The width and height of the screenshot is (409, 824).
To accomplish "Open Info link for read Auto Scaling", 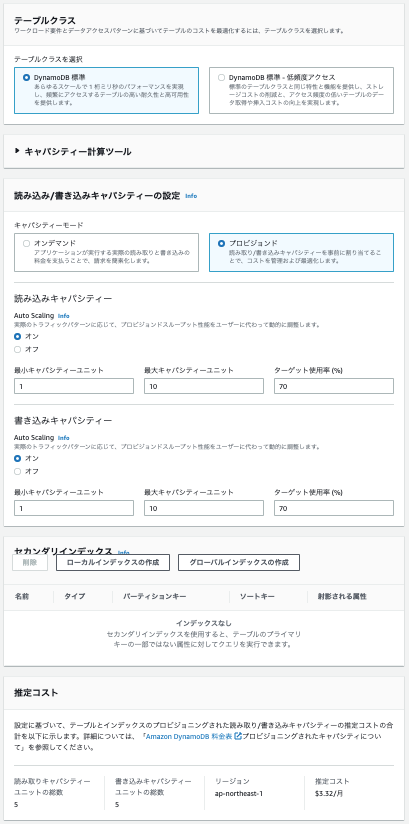I will (64, 316).
